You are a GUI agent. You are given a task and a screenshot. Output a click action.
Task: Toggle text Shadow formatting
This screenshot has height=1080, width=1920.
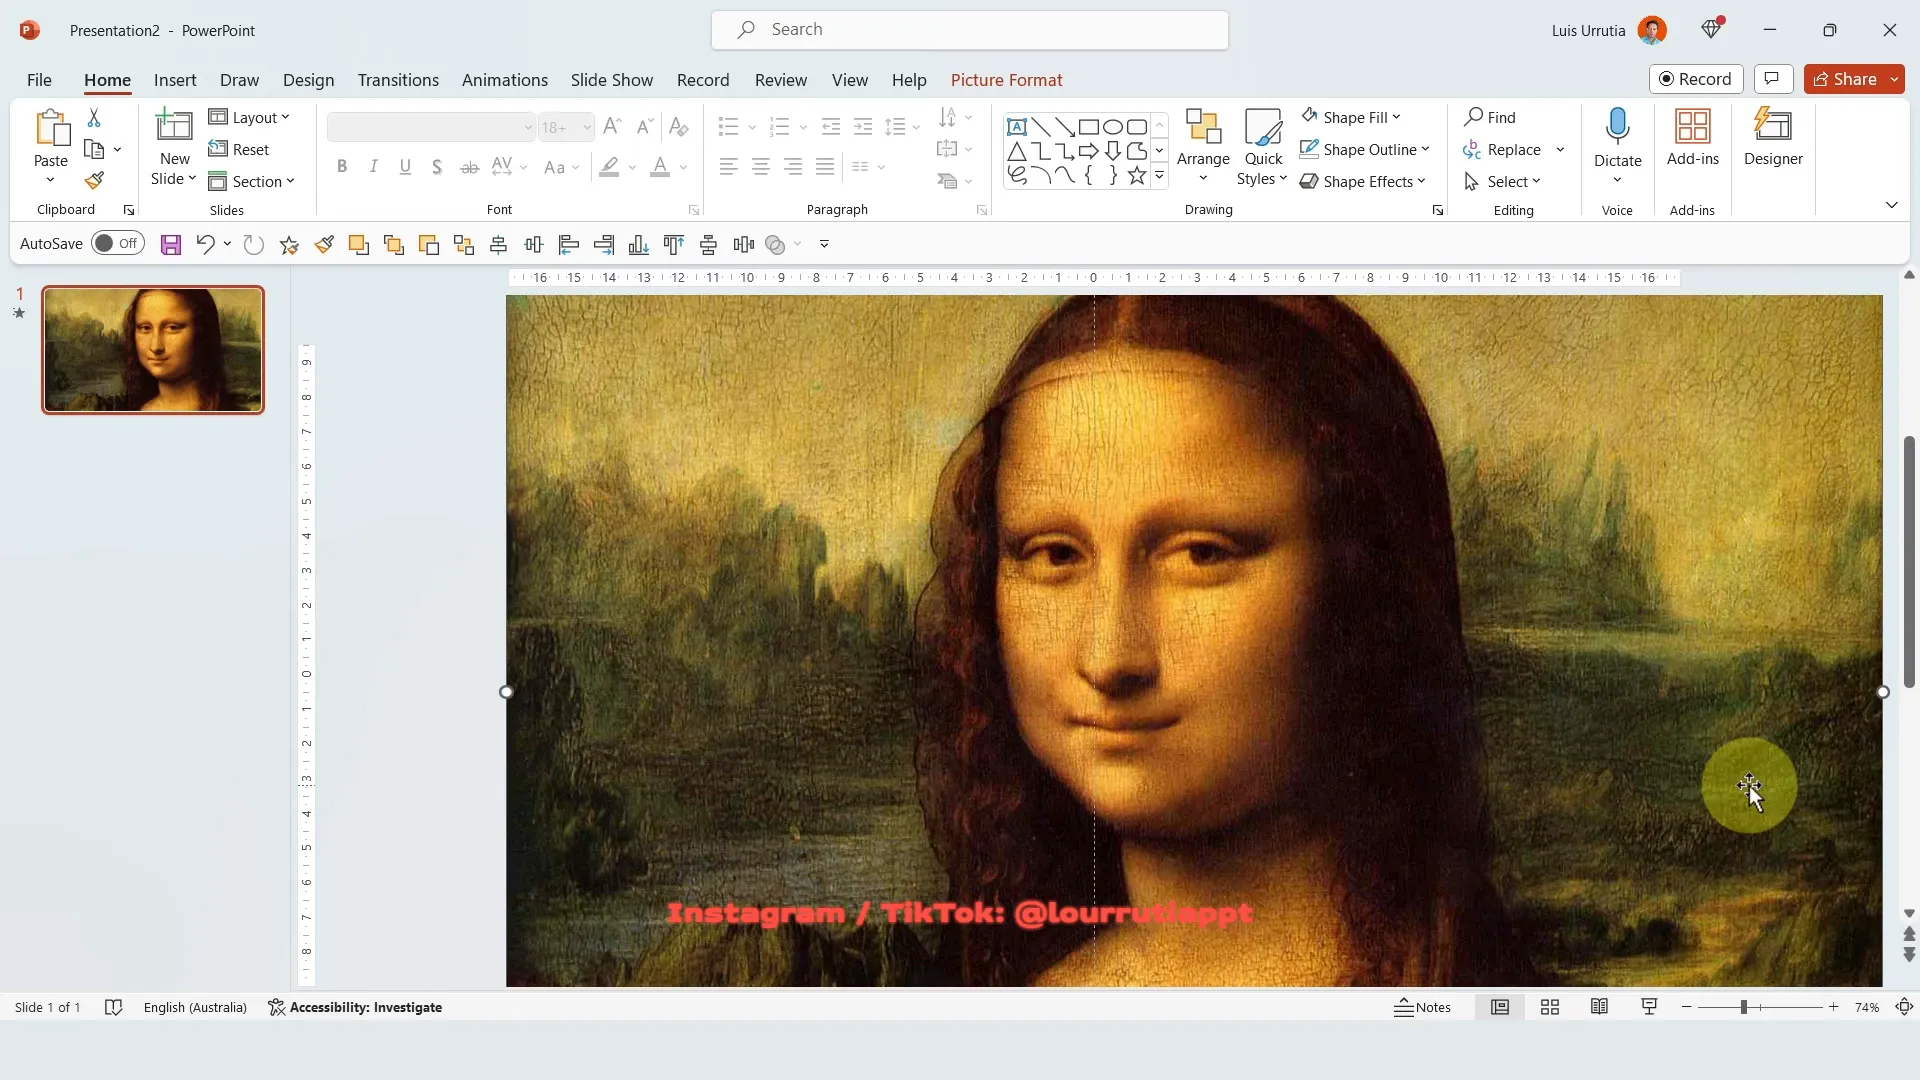(x=437, y=167)
